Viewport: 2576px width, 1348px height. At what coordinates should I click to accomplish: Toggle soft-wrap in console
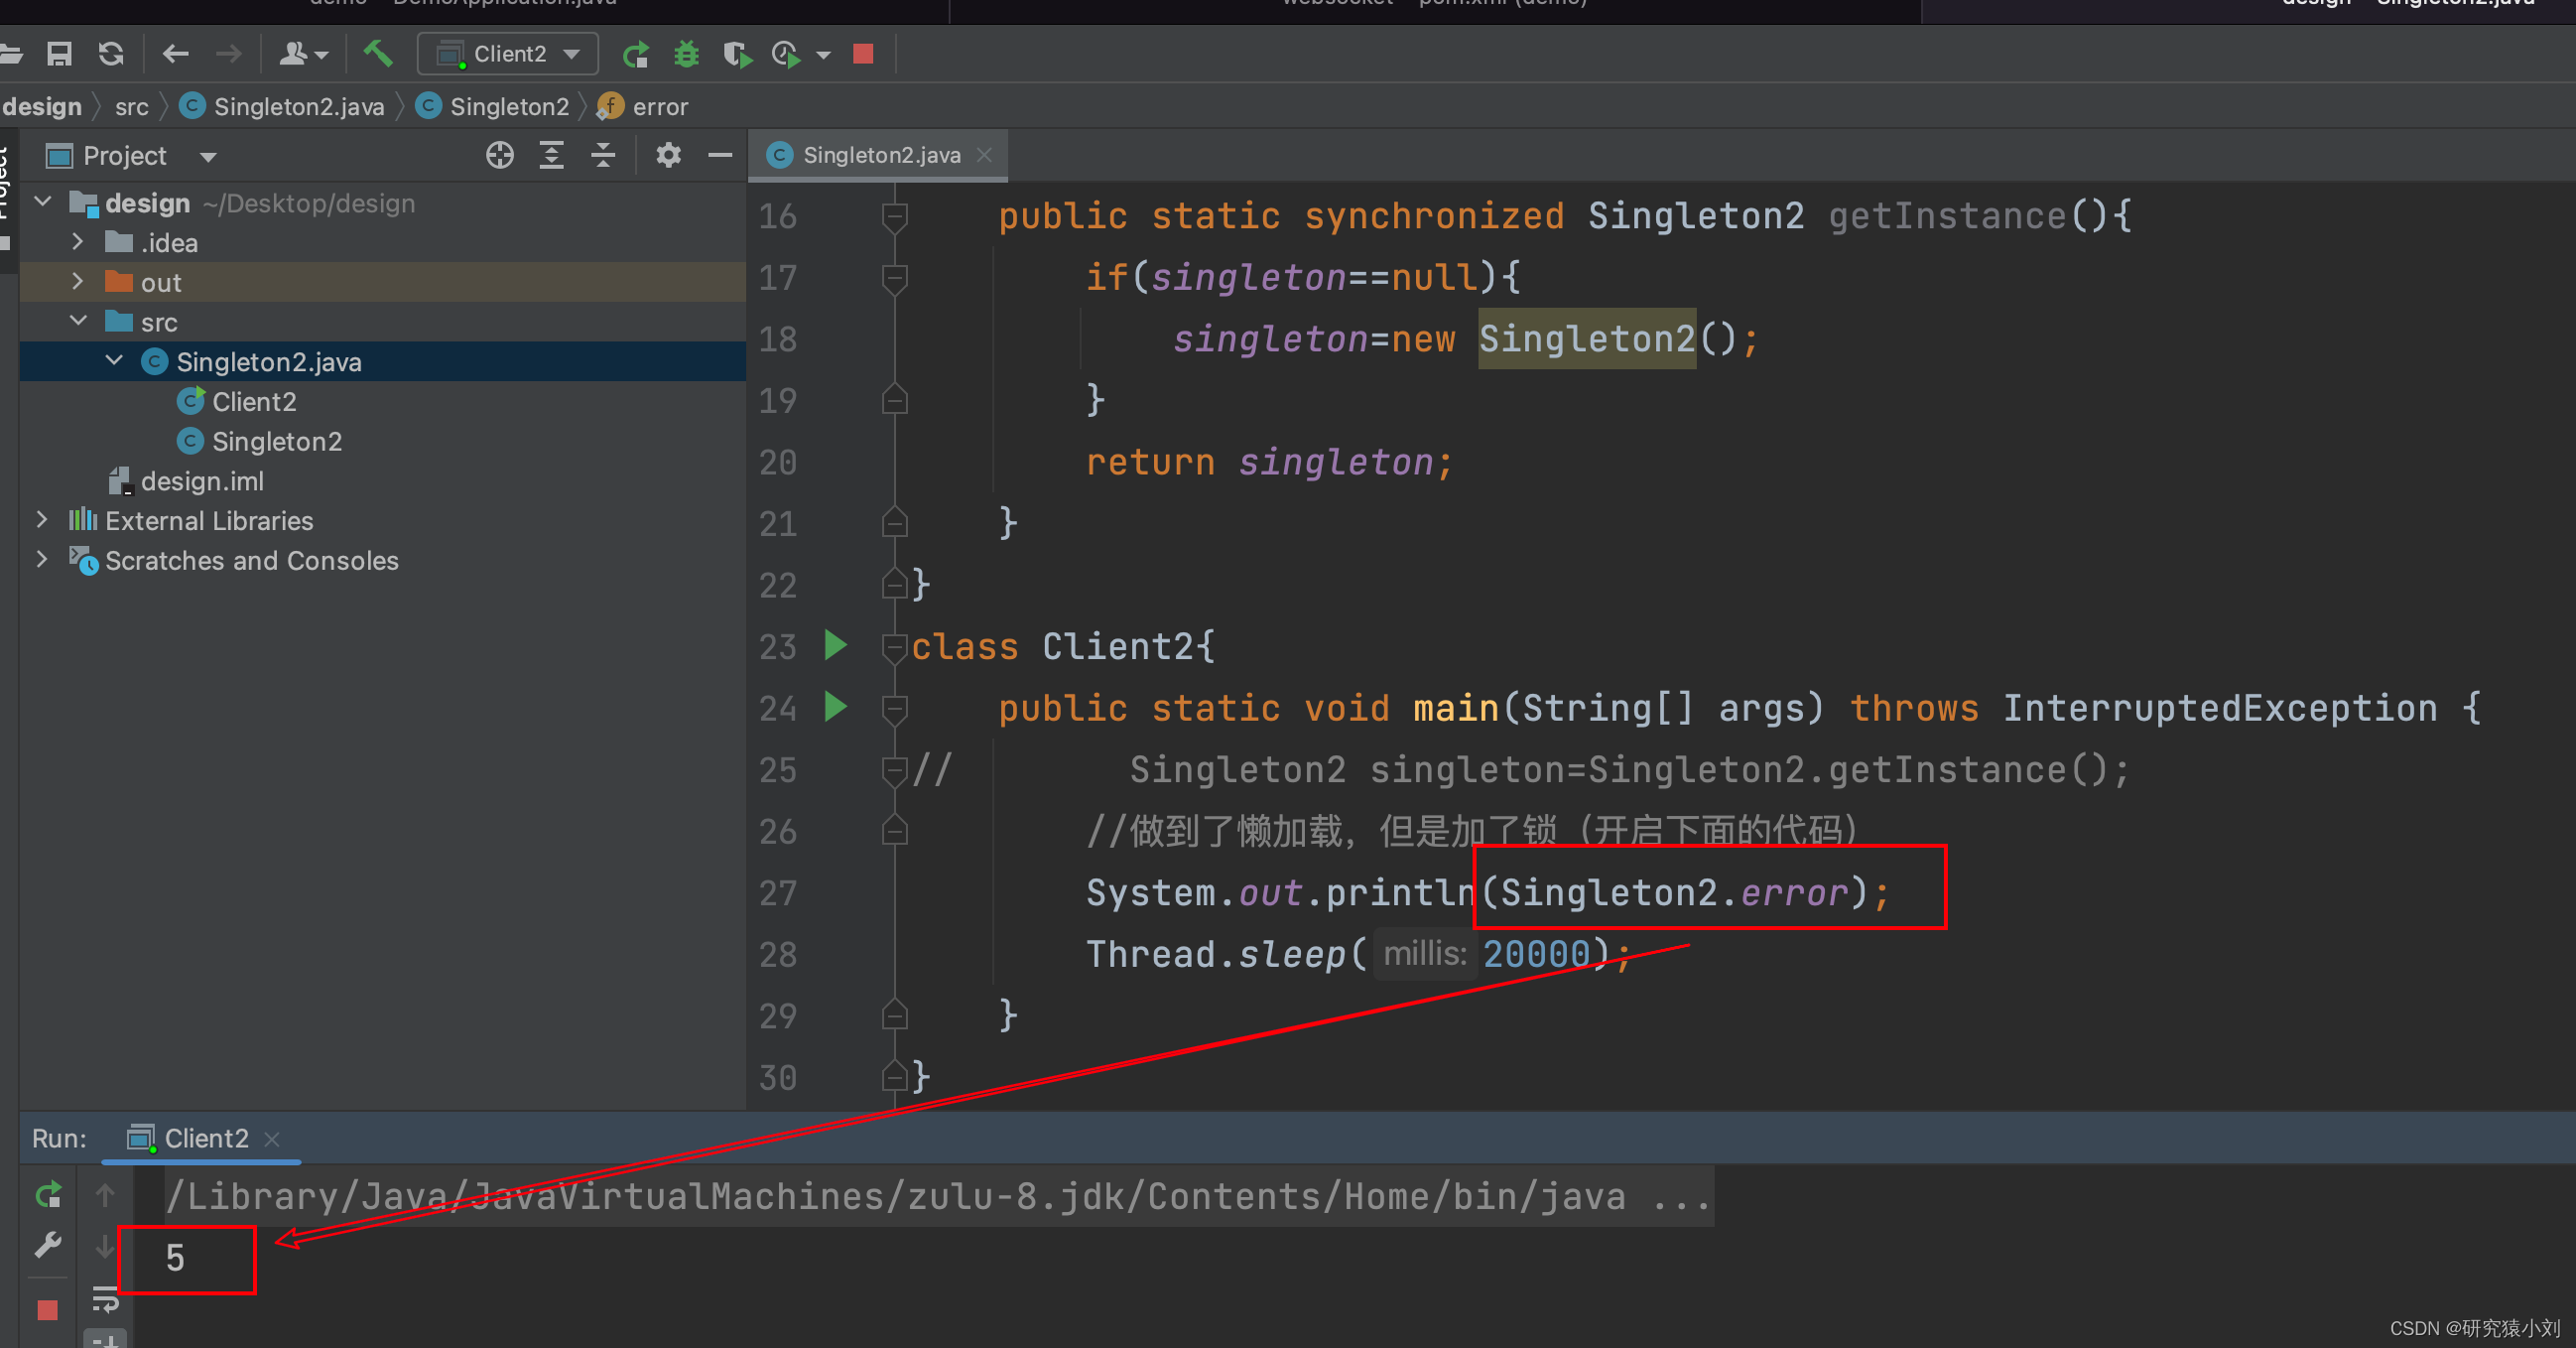[105, 1299]
